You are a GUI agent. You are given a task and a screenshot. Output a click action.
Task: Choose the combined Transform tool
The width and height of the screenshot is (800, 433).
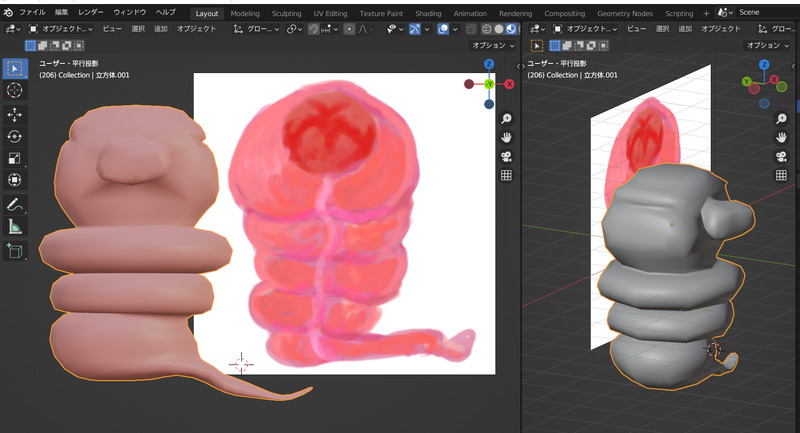(15, 180)
